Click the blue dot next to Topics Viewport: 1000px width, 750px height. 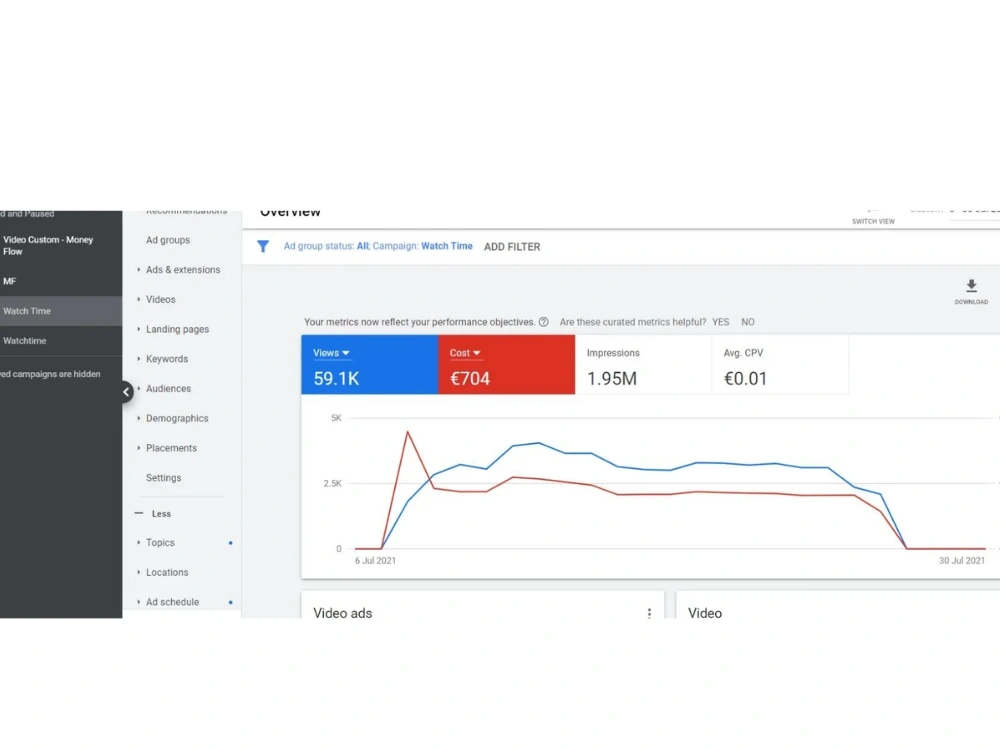230,543
